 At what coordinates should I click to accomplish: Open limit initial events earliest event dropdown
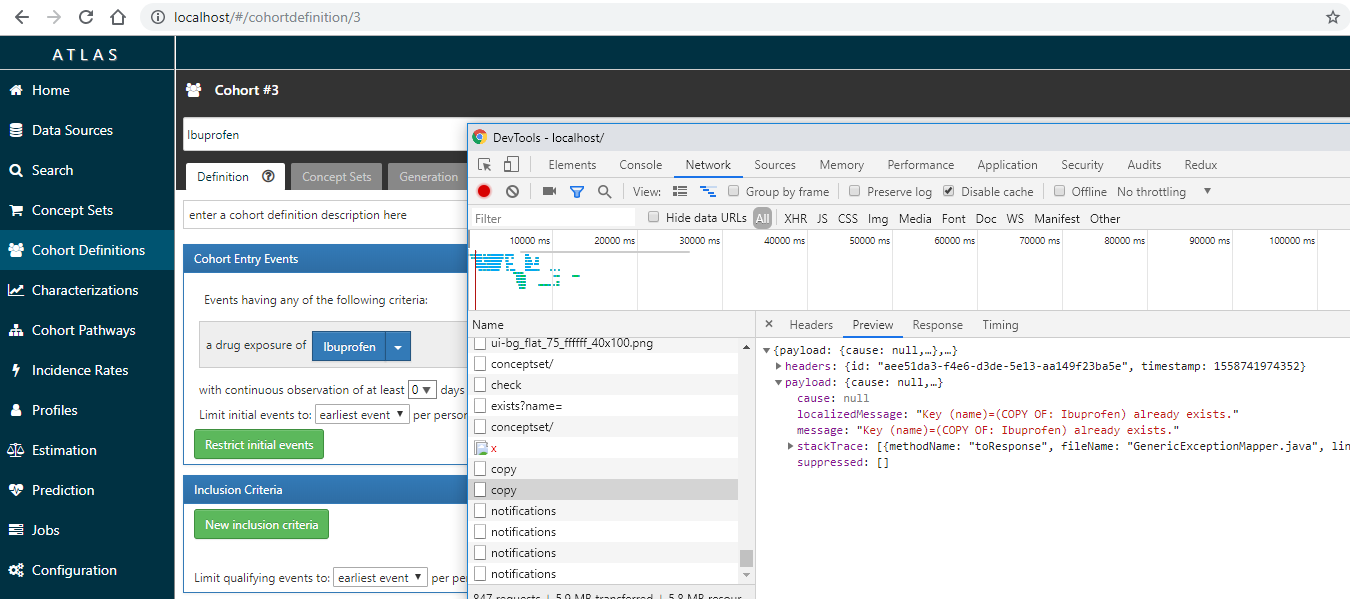click(362, 414)
